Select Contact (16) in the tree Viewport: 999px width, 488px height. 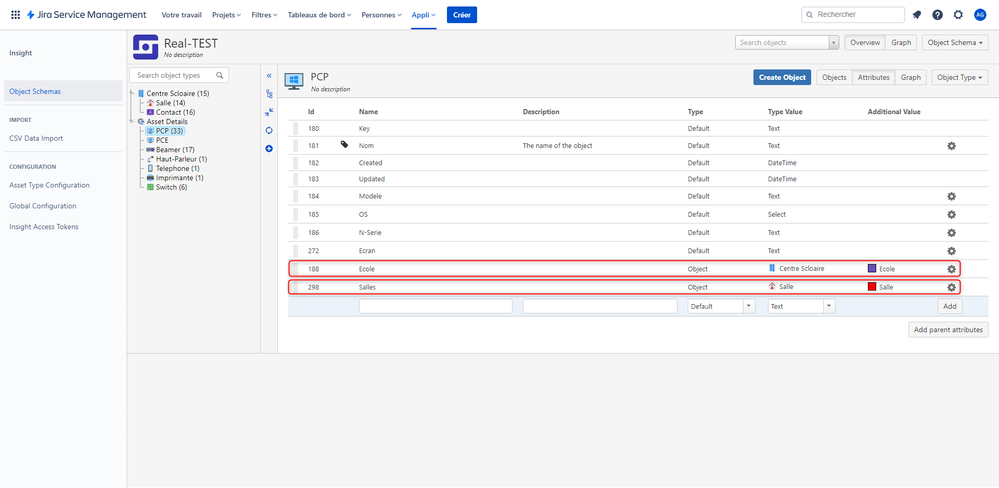[175, 112]
